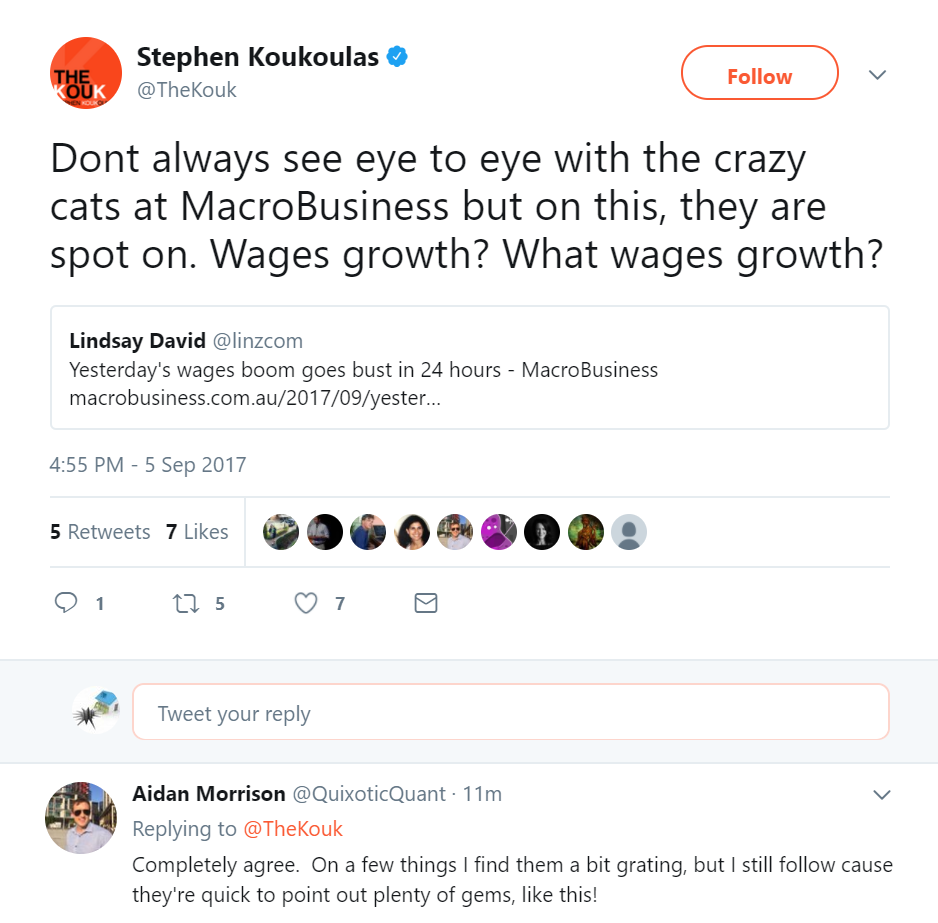Image resolution: width=938 pixels, height=923 pixels.
Task: Like the tweet with the heart icon
Action: click(x=307, y=603)
